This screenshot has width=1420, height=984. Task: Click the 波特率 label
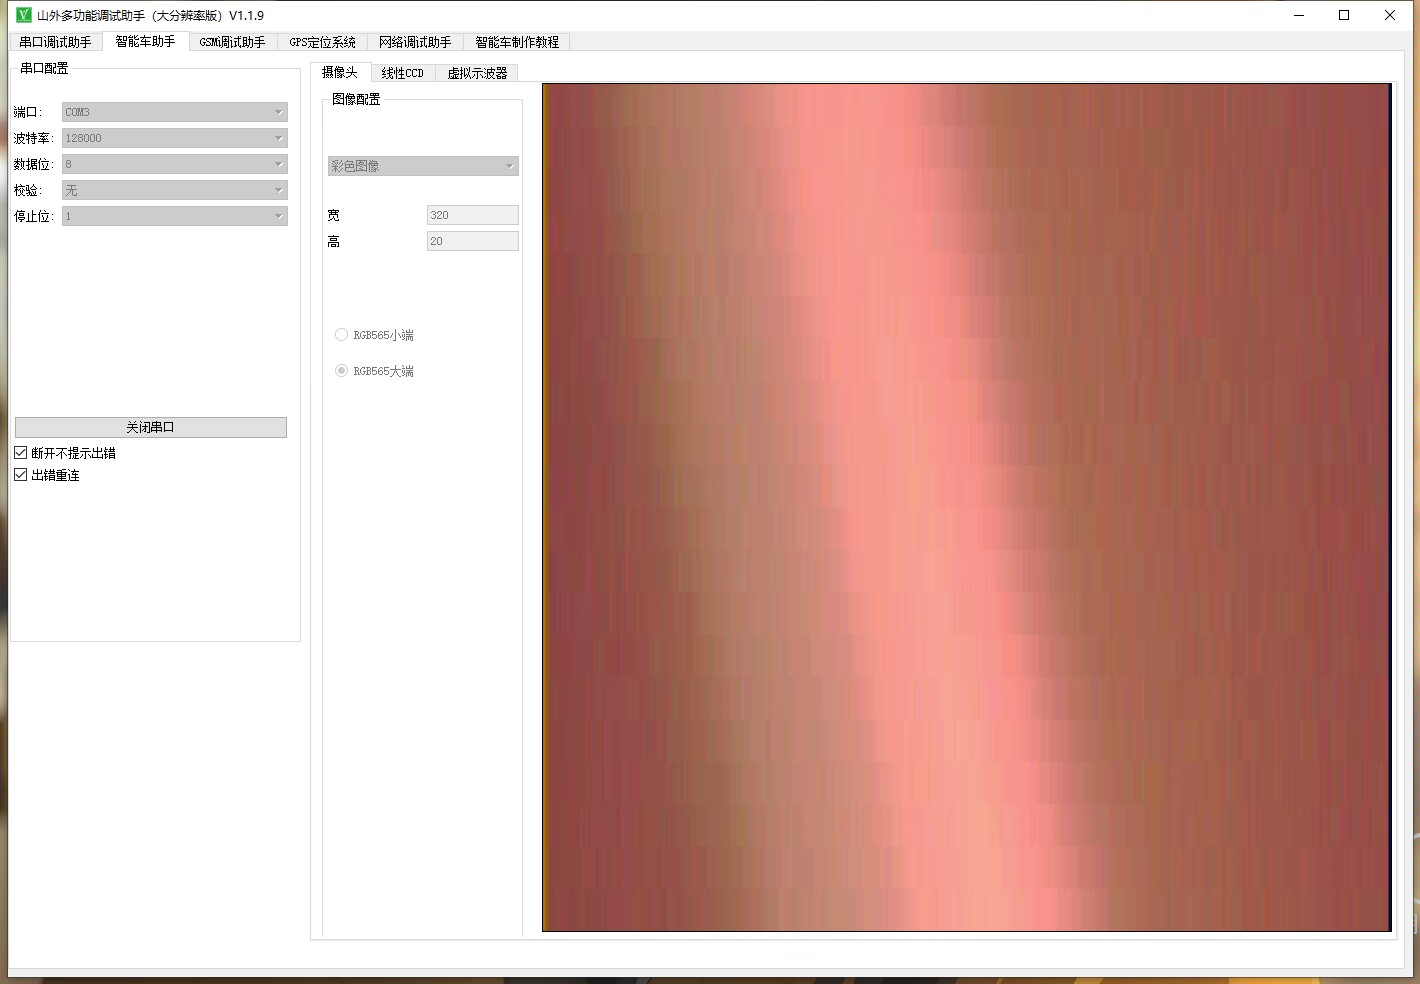point(33,138)
